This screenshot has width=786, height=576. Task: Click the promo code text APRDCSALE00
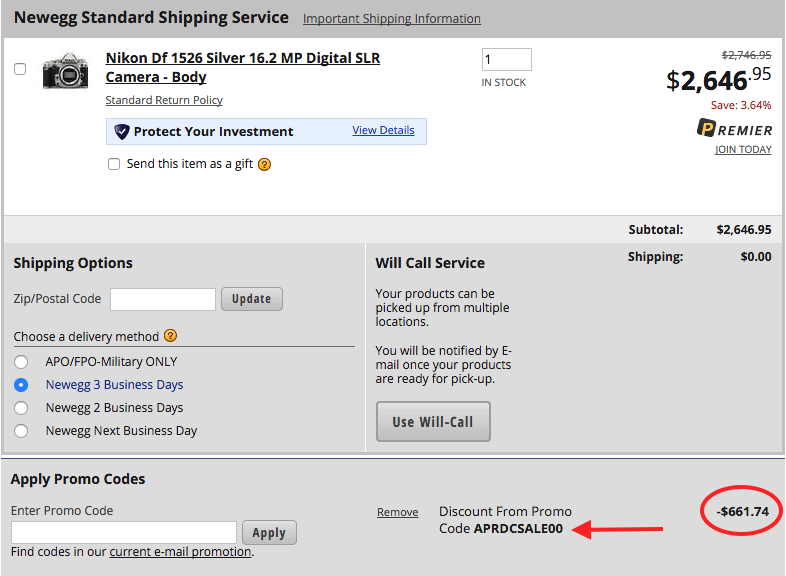(518, 528)
